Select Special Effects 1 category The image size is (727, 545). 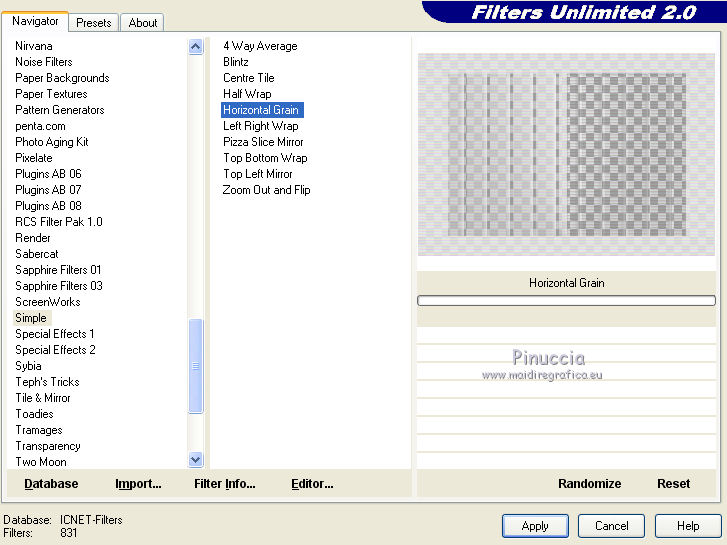pos(54,334)
